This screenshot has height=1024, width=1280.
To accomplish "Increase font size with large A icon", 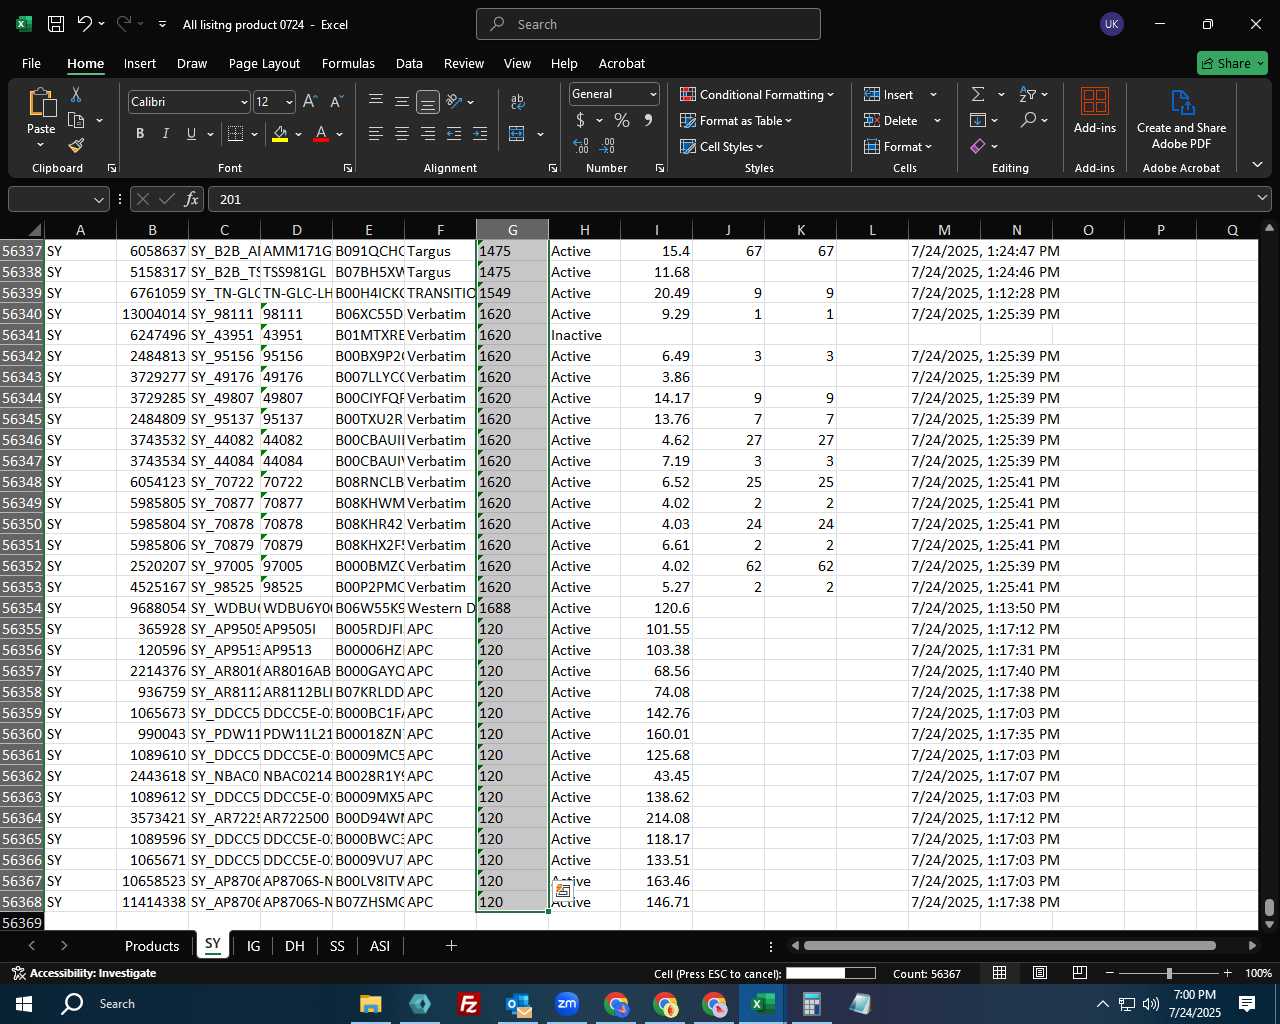I will [310, 102].
